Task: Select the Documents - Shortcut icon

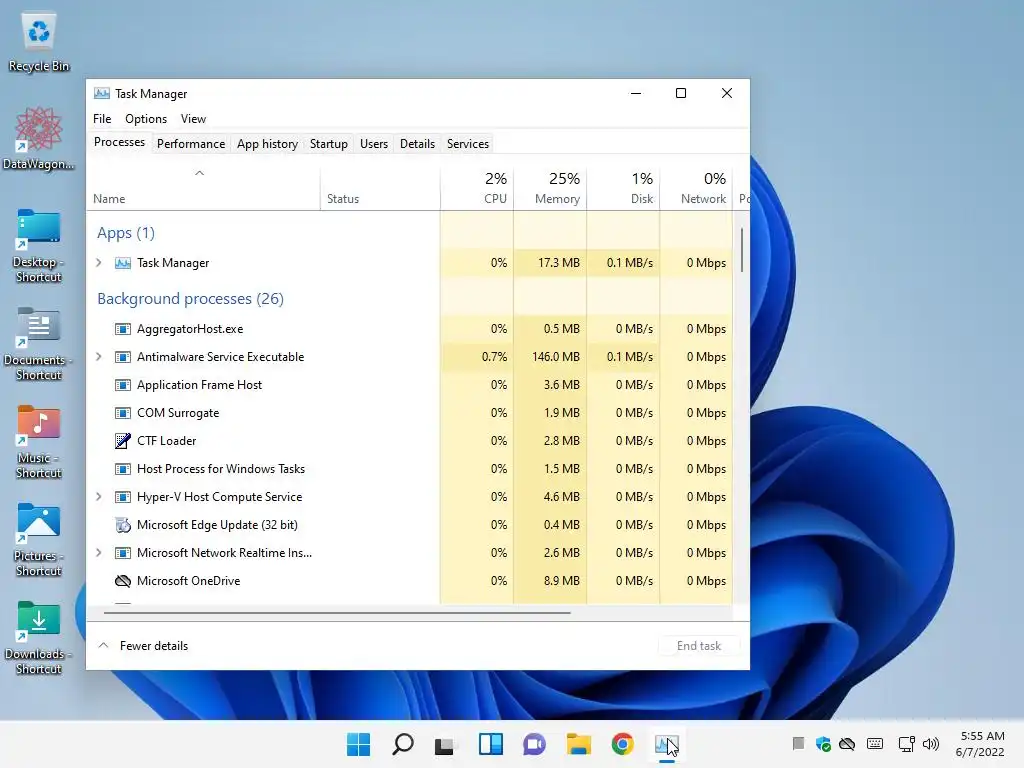Action: point(39,344)
